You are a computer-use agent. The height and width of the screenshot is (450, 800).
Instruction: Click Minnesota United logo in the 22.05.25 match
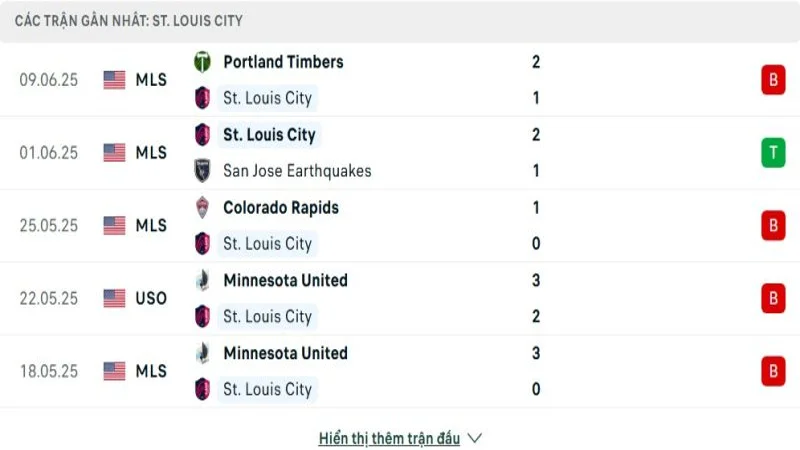[202, 281]
